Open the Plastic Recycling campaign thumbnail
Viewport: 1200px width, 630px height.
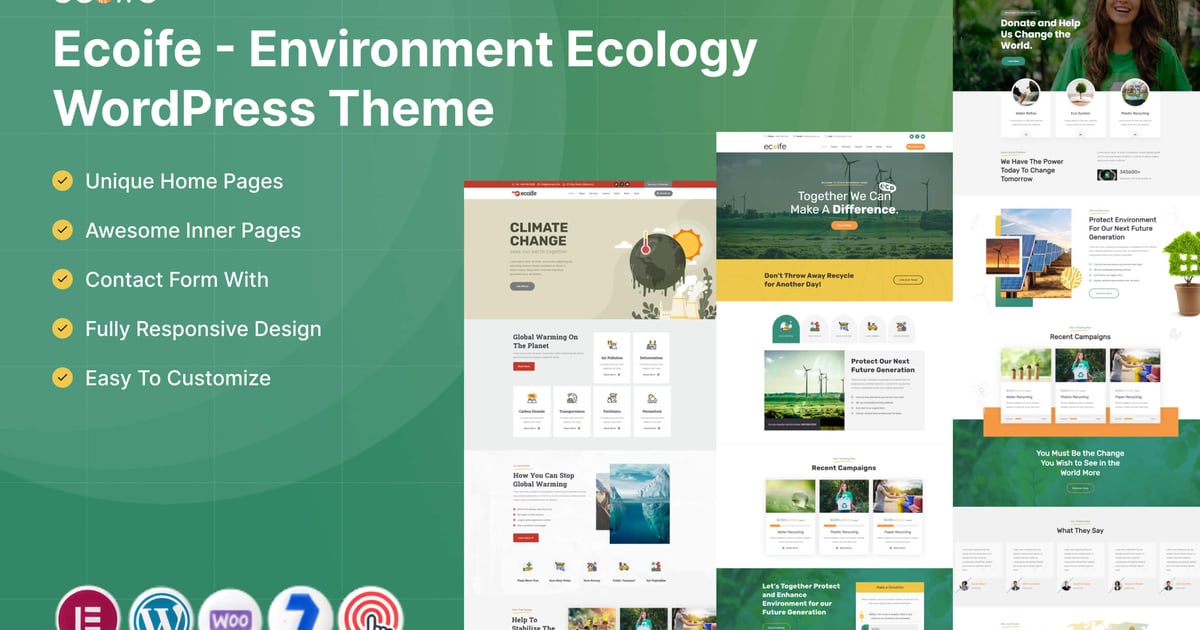844,497
